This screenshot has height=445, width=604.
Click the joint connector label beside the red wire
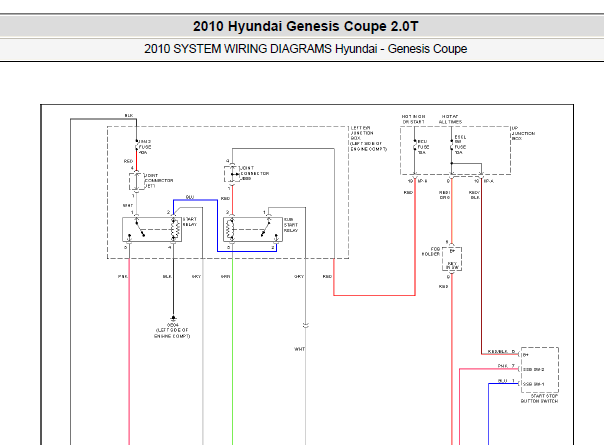click(x=255, y=173)
